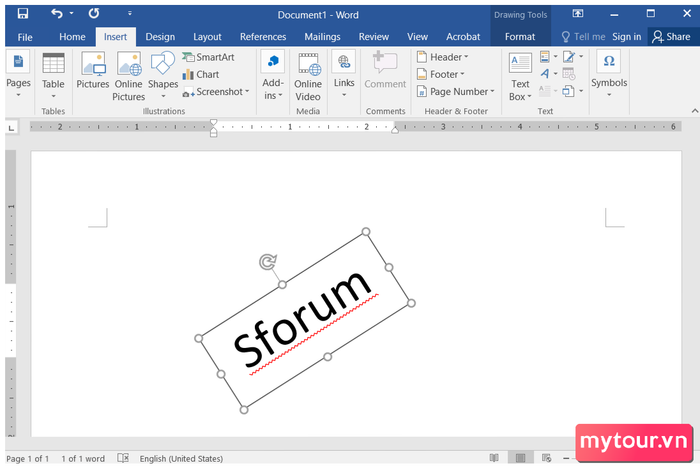
Task: Open the Acrobat tab
Action: coord(463,37)
